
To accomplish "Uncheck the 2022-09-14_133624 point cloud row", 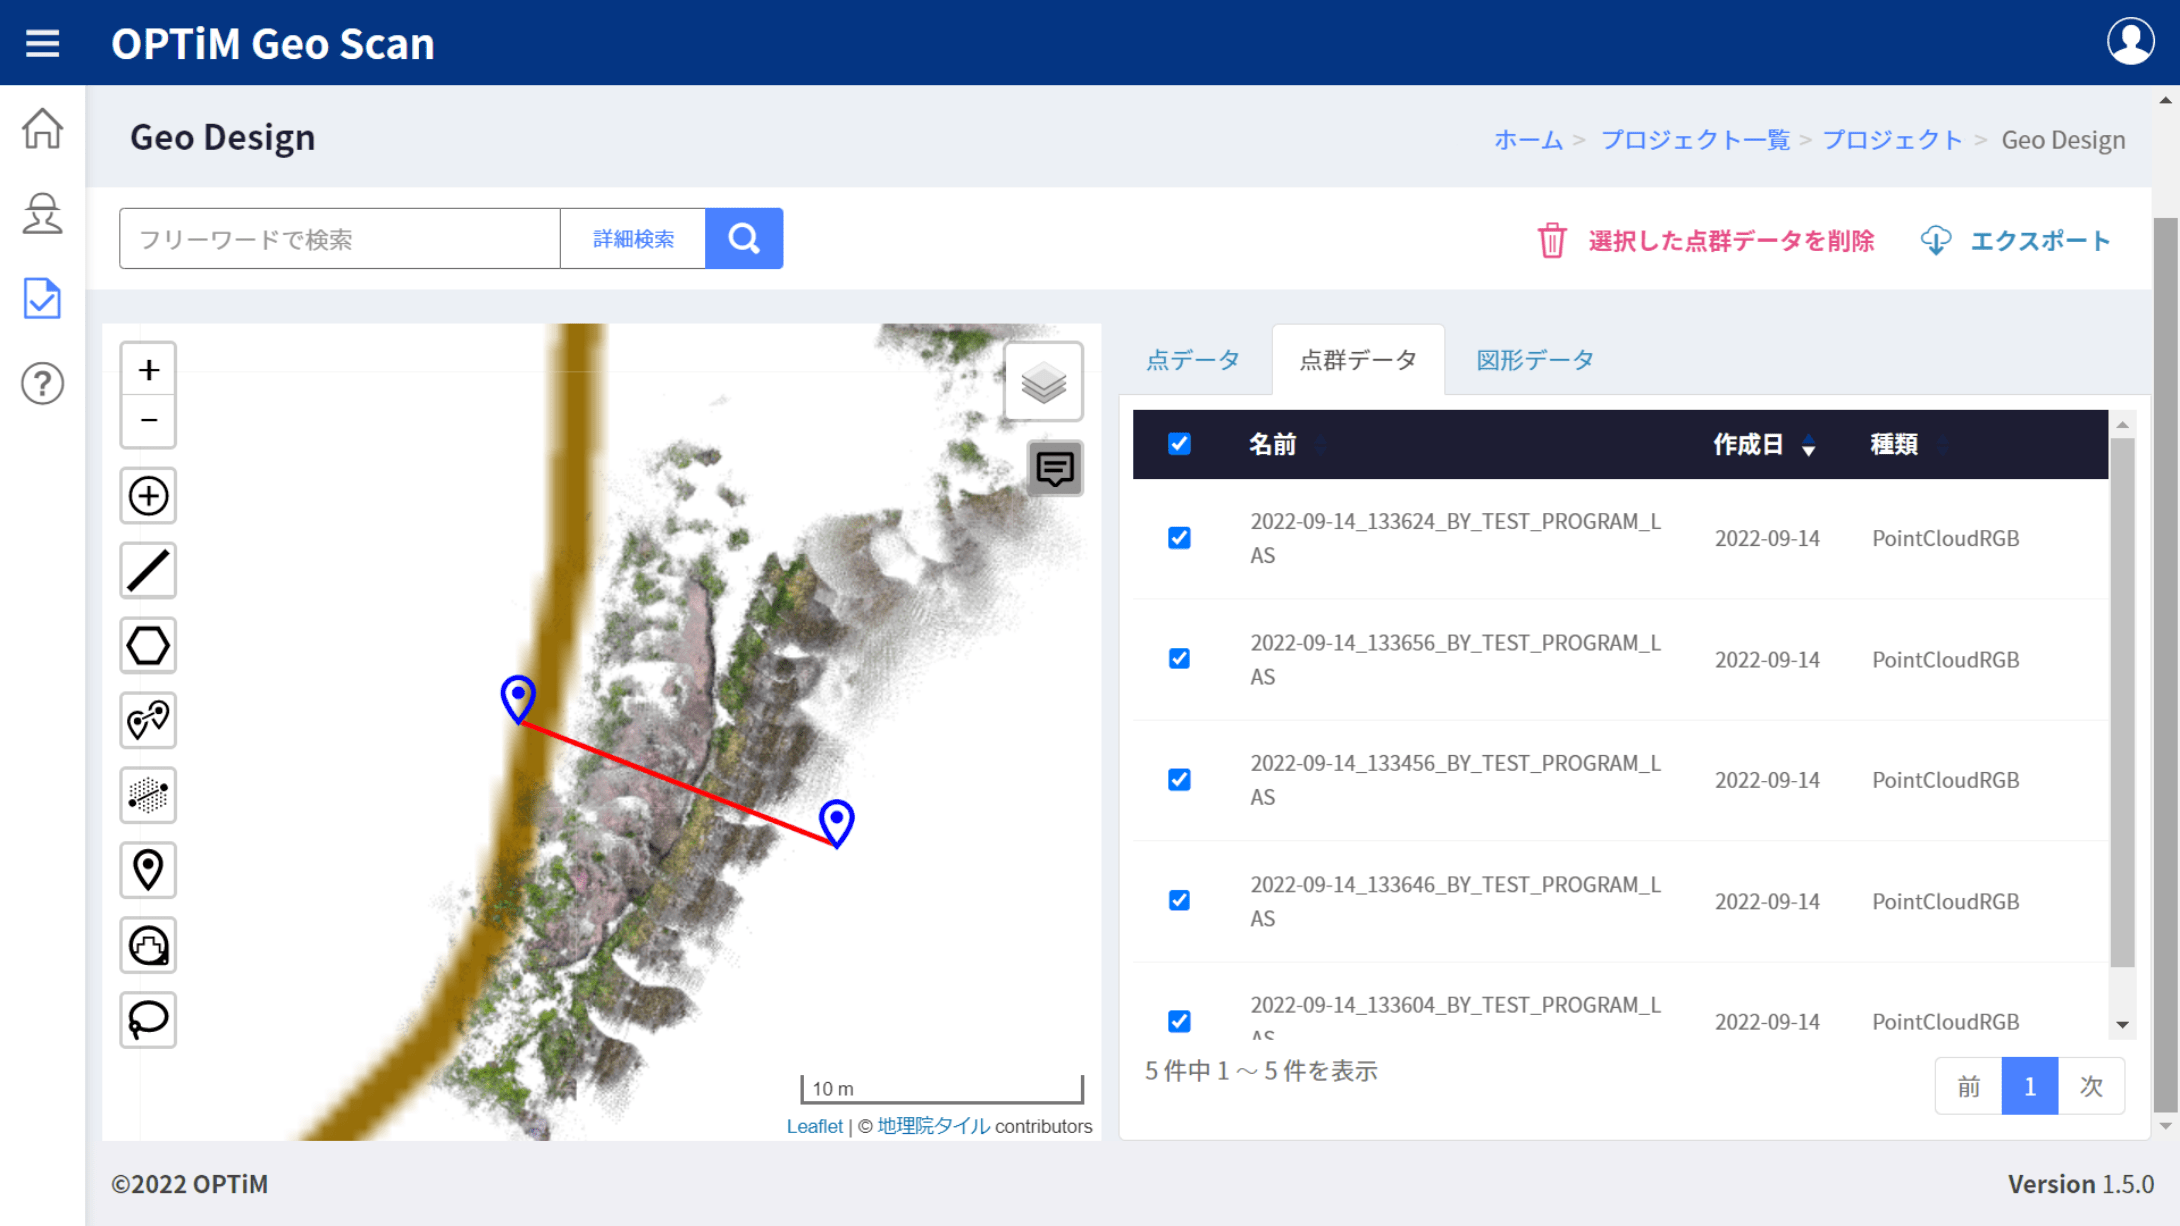I will pyautogui.click(x=1179, y=537).
